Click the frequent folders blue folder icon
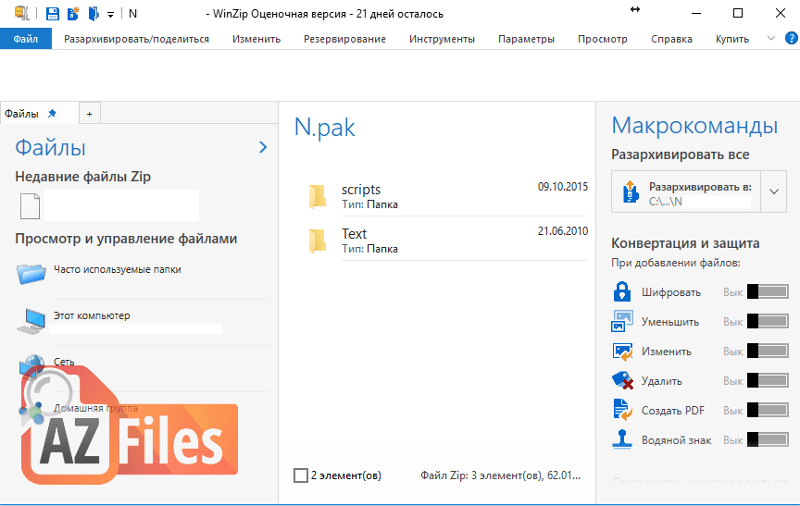The image size is (800, 506). (x=32, y=273)
